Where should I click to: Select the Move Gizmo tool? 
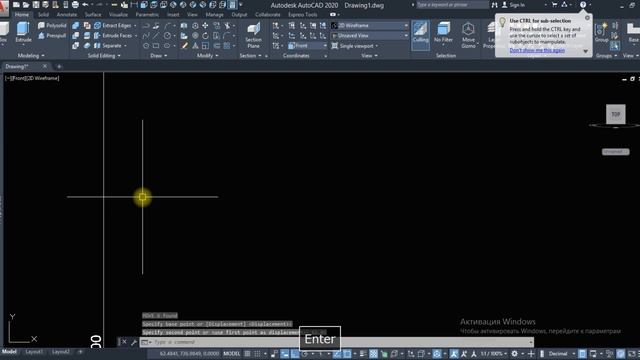coord(468,35)
